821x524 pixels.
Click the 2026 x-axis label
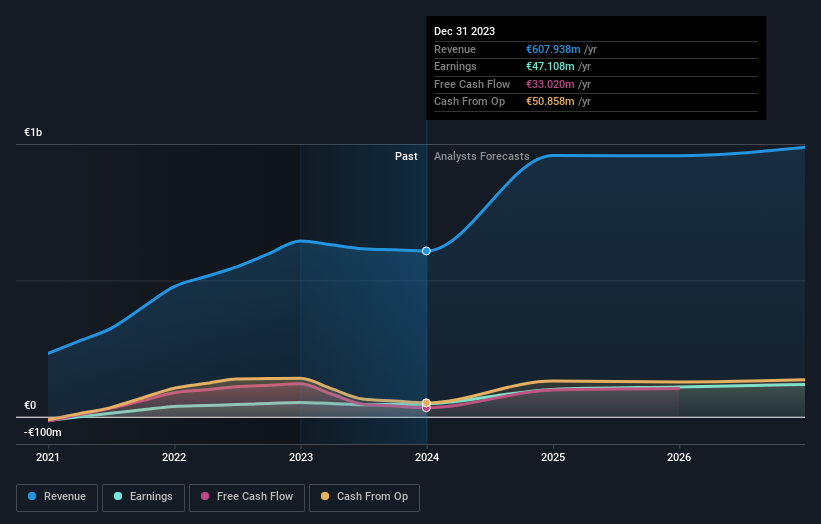(679, 457)
